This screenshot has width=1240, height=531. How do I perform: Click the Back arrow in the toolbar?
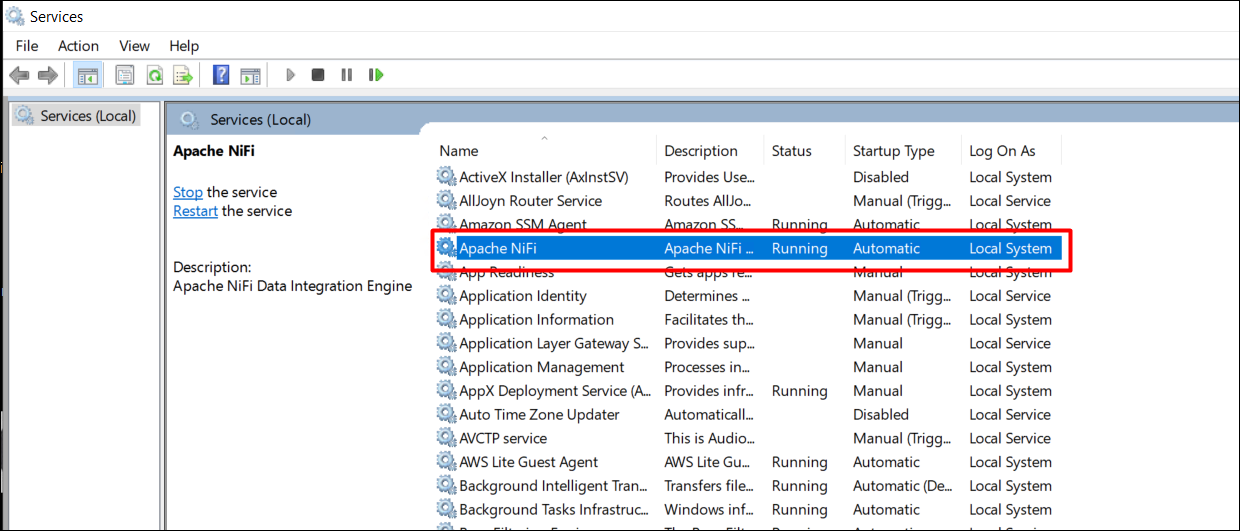pos(19,75)
